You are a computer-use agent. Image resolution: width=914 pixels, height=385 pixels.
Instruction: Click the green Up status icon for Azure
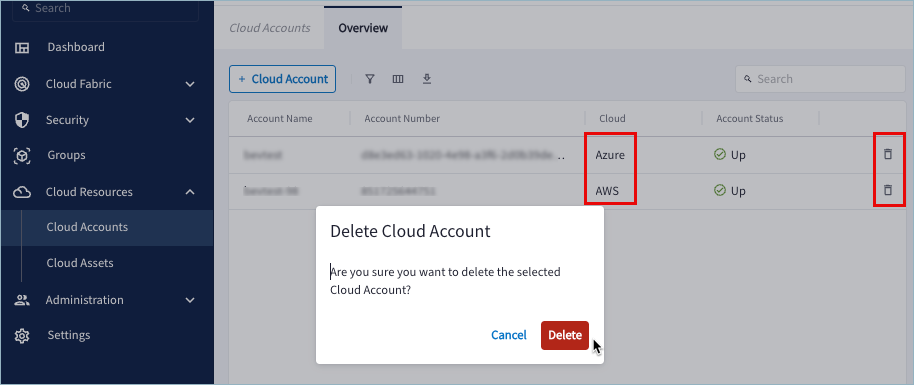719,155
